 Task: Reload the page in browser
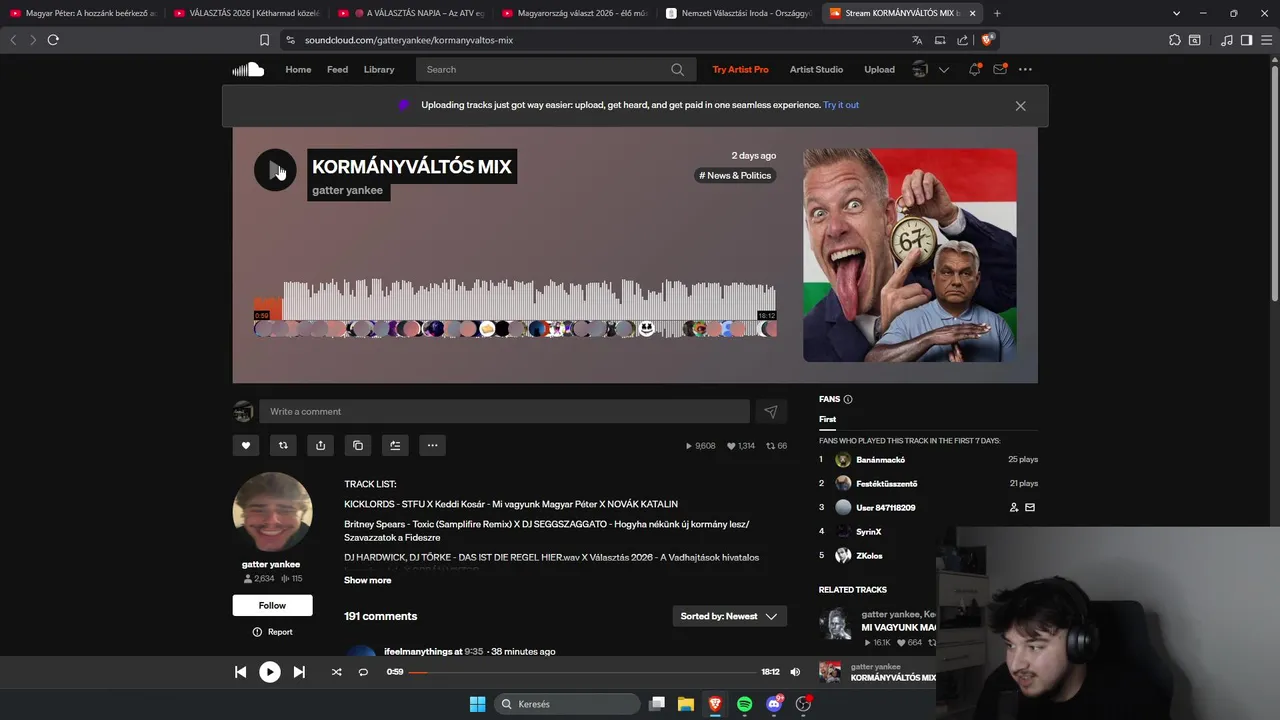53,40
